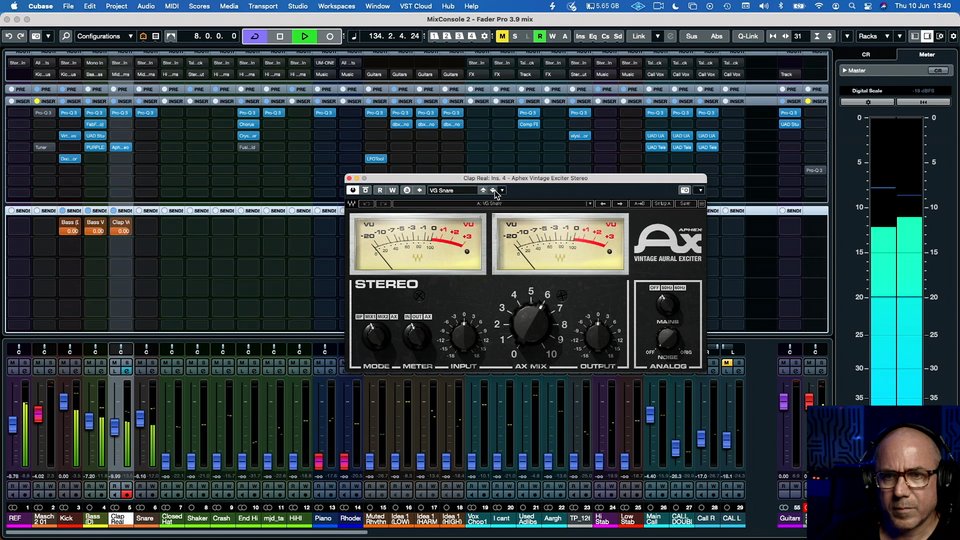Viewport: 960px width, 540px height.
Task: Open snapshot dropdown arrow beside camera icon
Action: pyautogui.click(x=48, y=36)
